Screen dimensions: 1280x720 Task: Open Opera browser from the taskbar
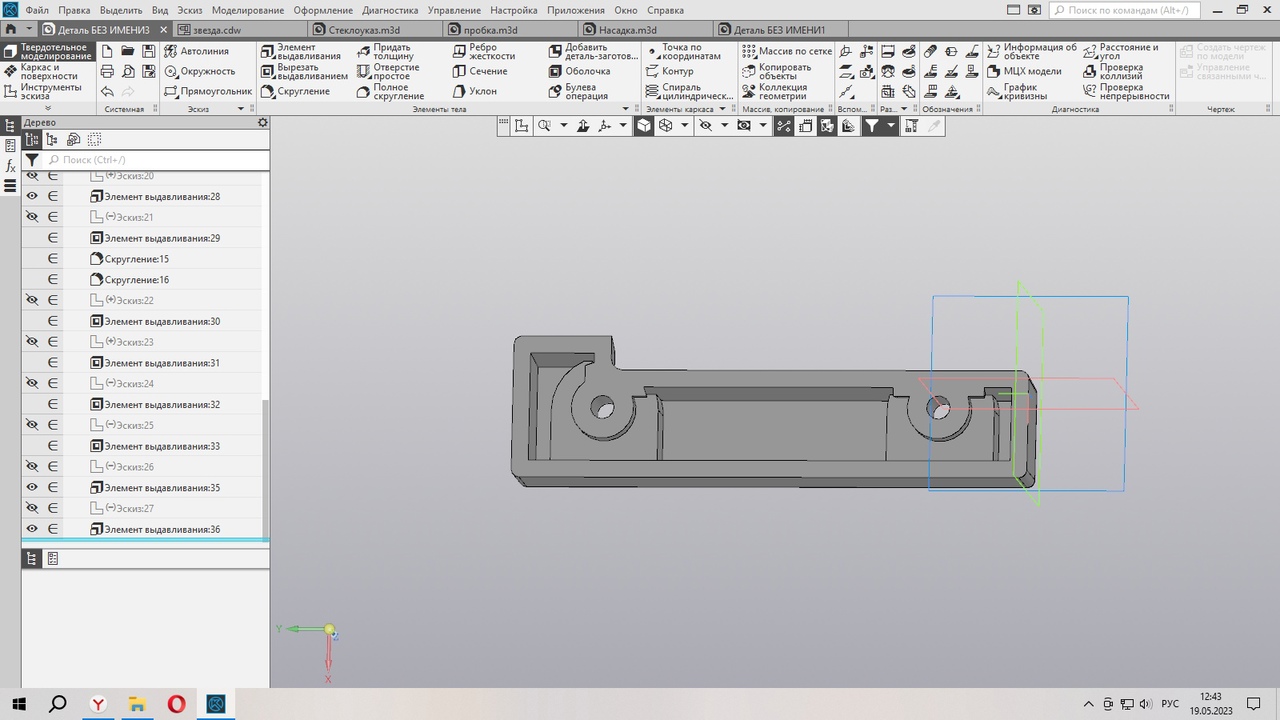(176, 704)
